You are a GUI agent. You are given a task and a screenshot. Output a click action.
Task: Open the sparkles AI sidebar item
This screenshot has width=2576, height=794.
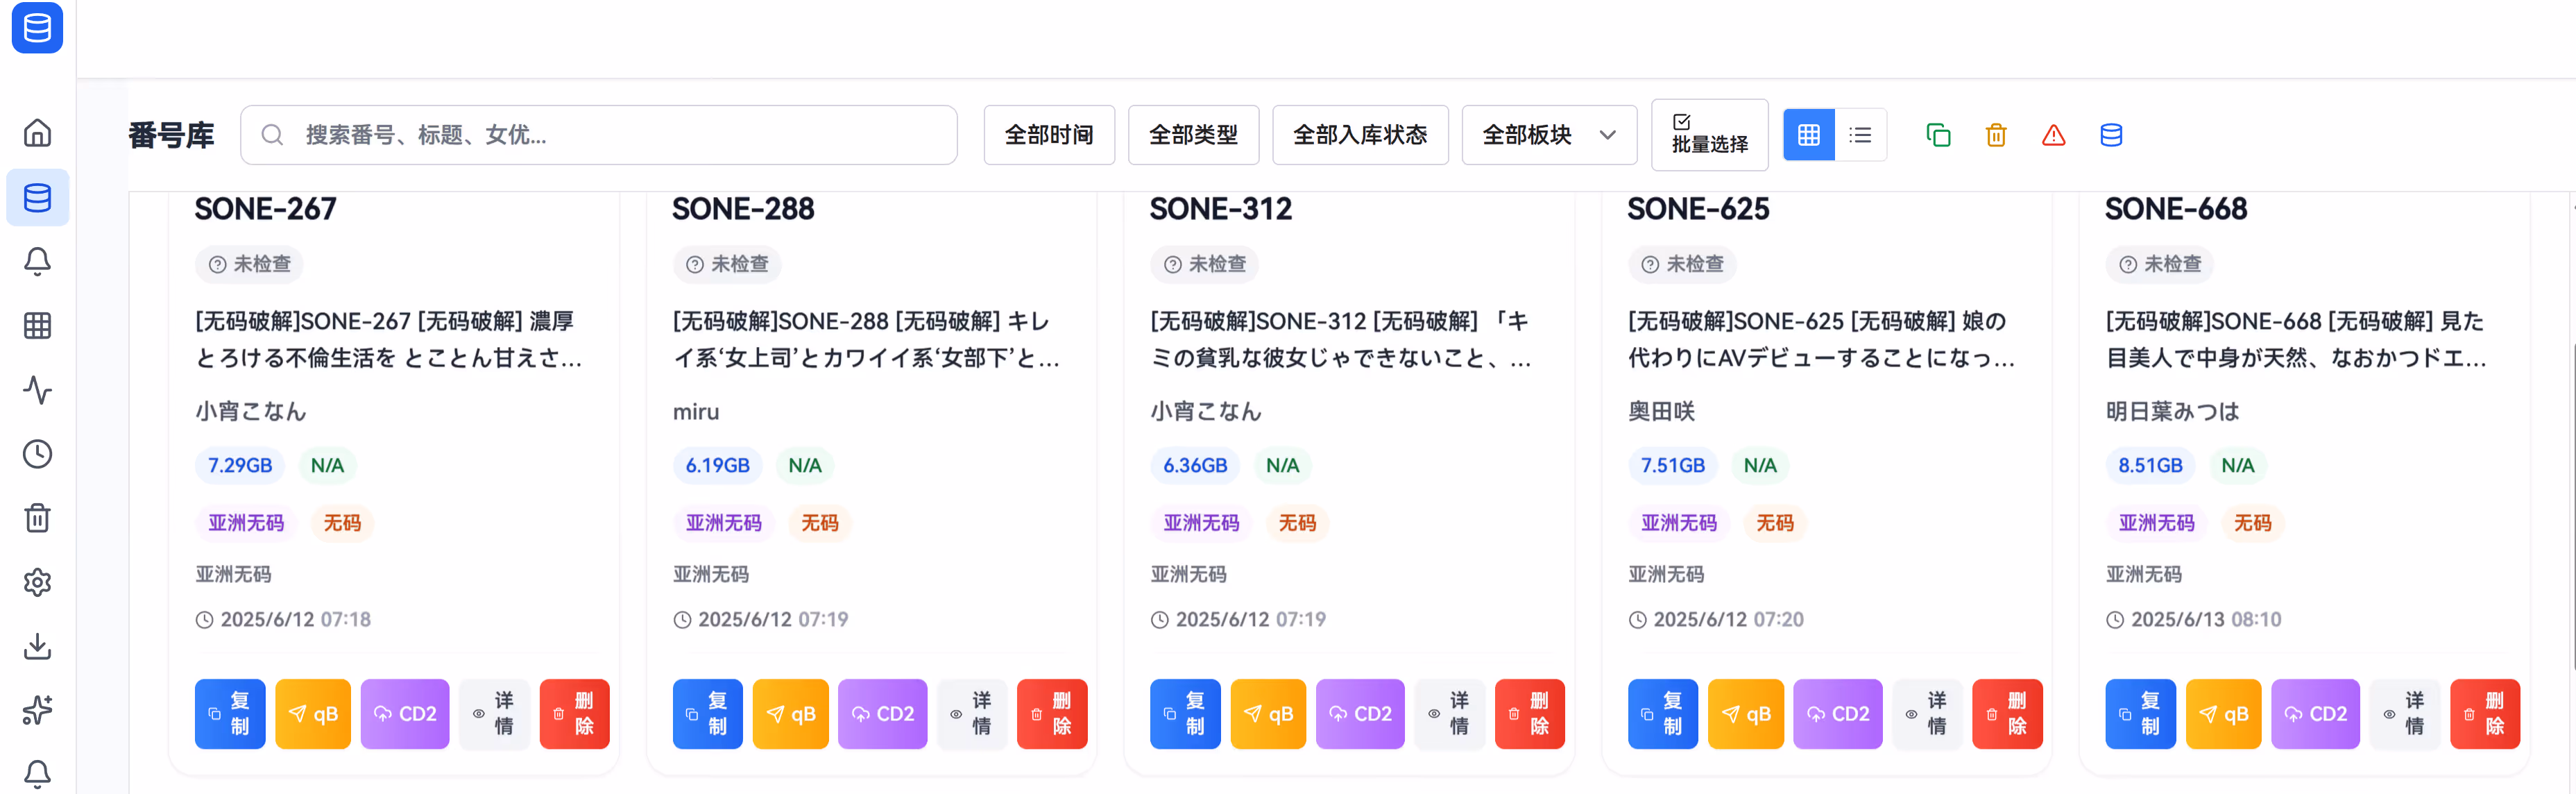point(37,710)
